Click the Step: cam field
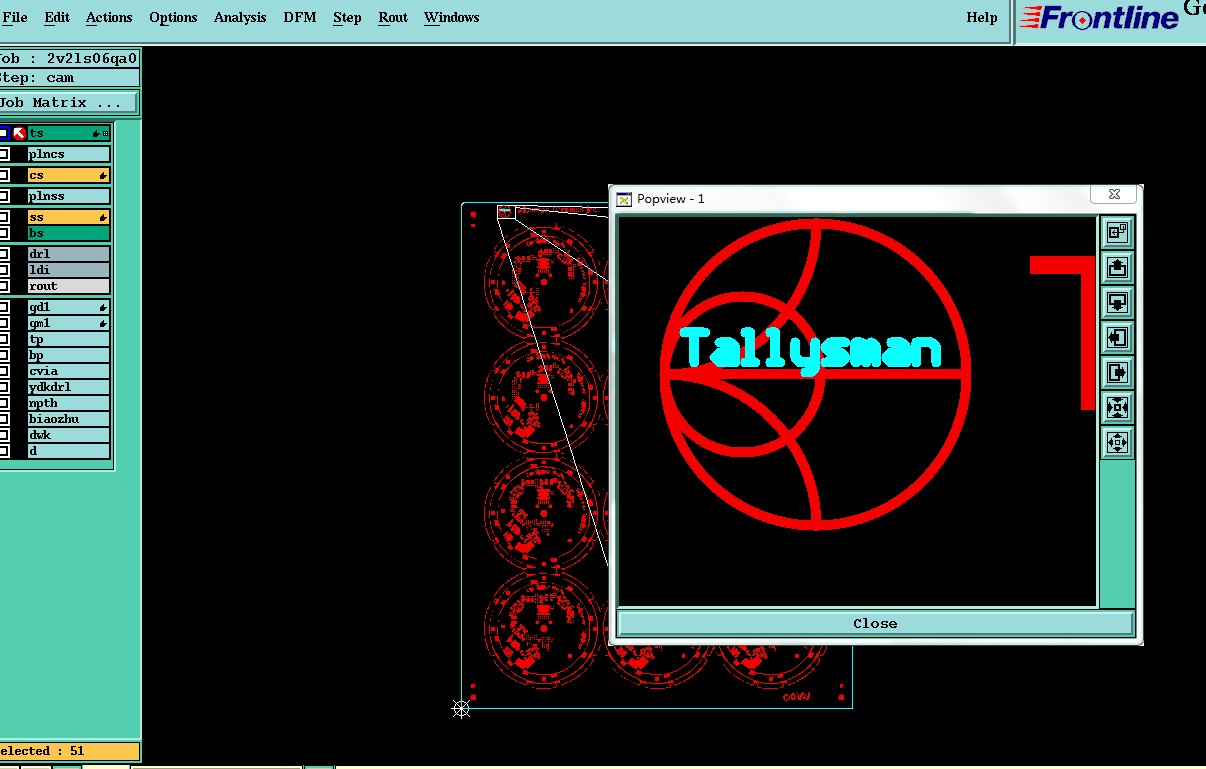 coord(69,78)
